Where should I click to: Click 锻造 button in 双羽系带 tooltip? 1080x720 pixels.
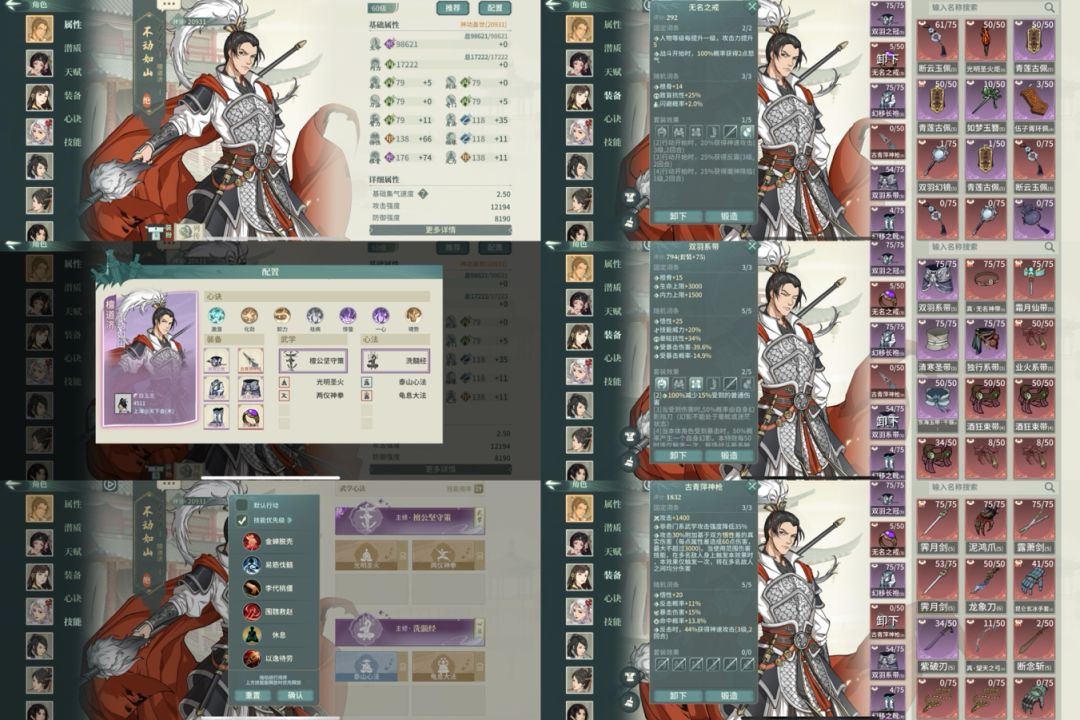coord(728,455)
